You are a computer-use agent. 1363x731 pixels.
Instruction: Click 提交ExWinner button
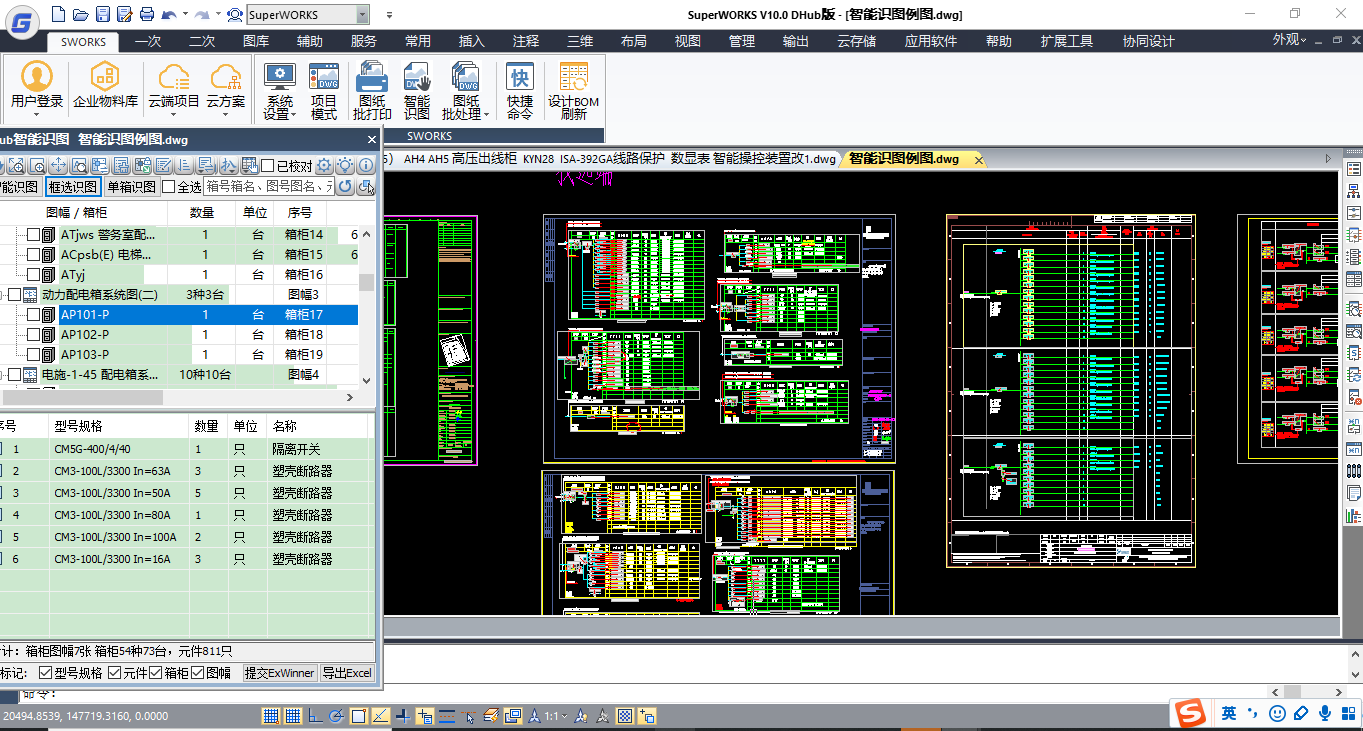click(x=280, y=673)
